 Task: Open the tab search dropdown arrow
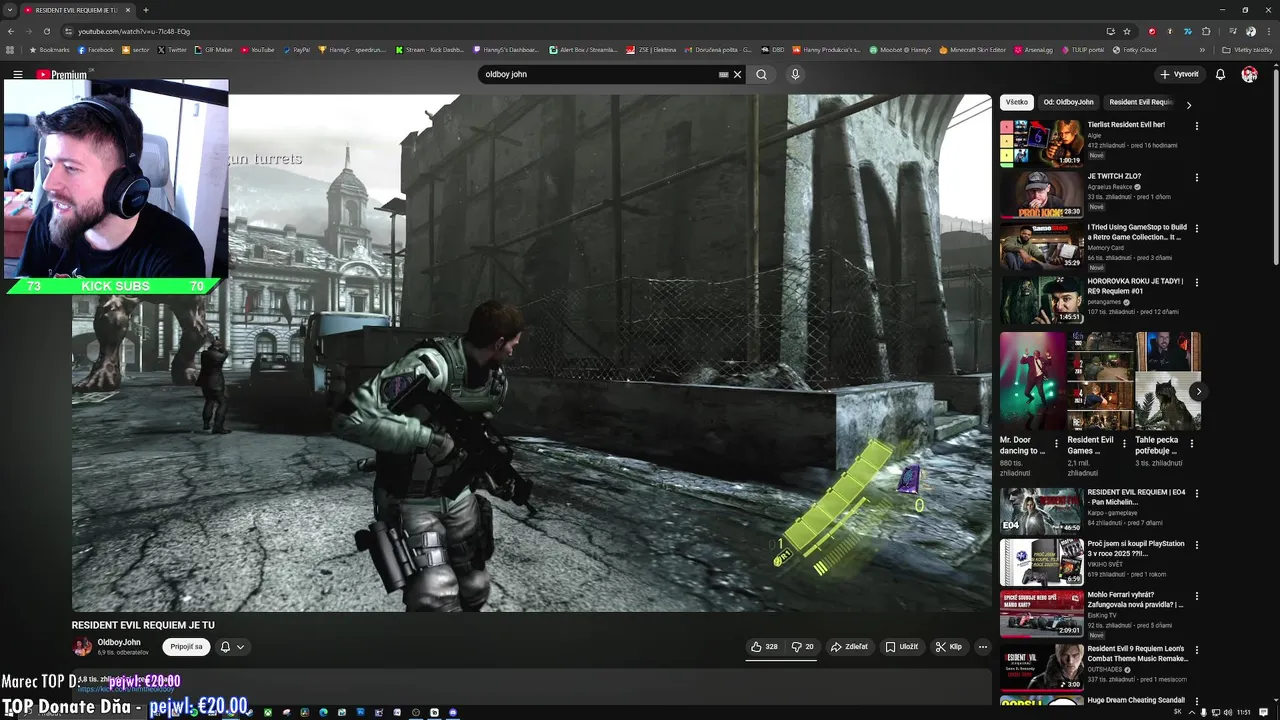click(x=9, y=10)
